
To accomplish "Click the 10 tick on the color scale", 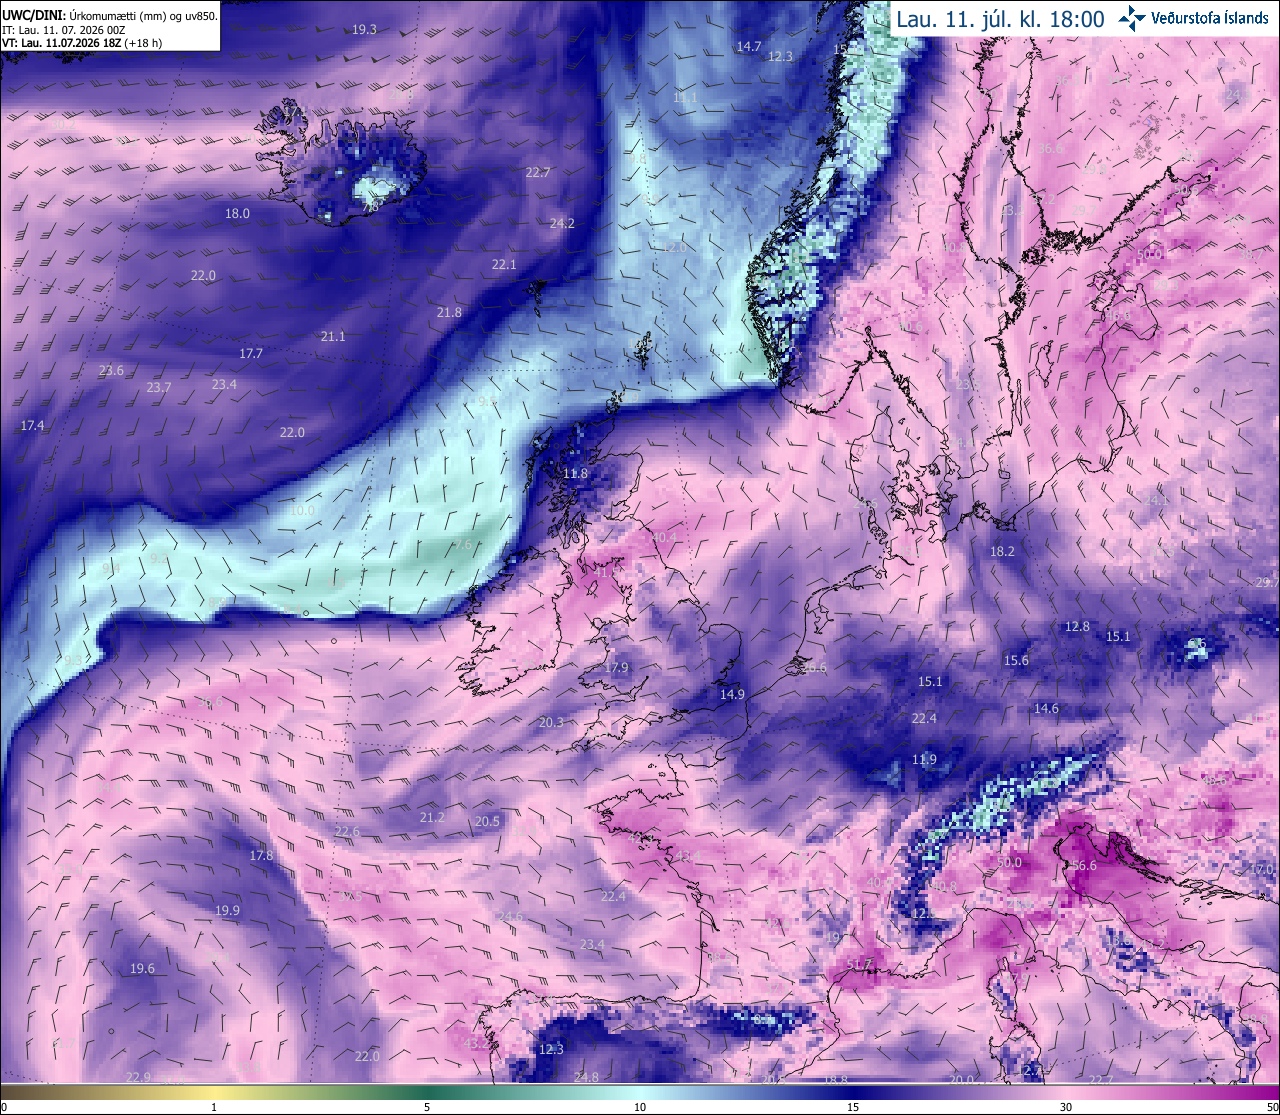I will tap(640, 1107).
